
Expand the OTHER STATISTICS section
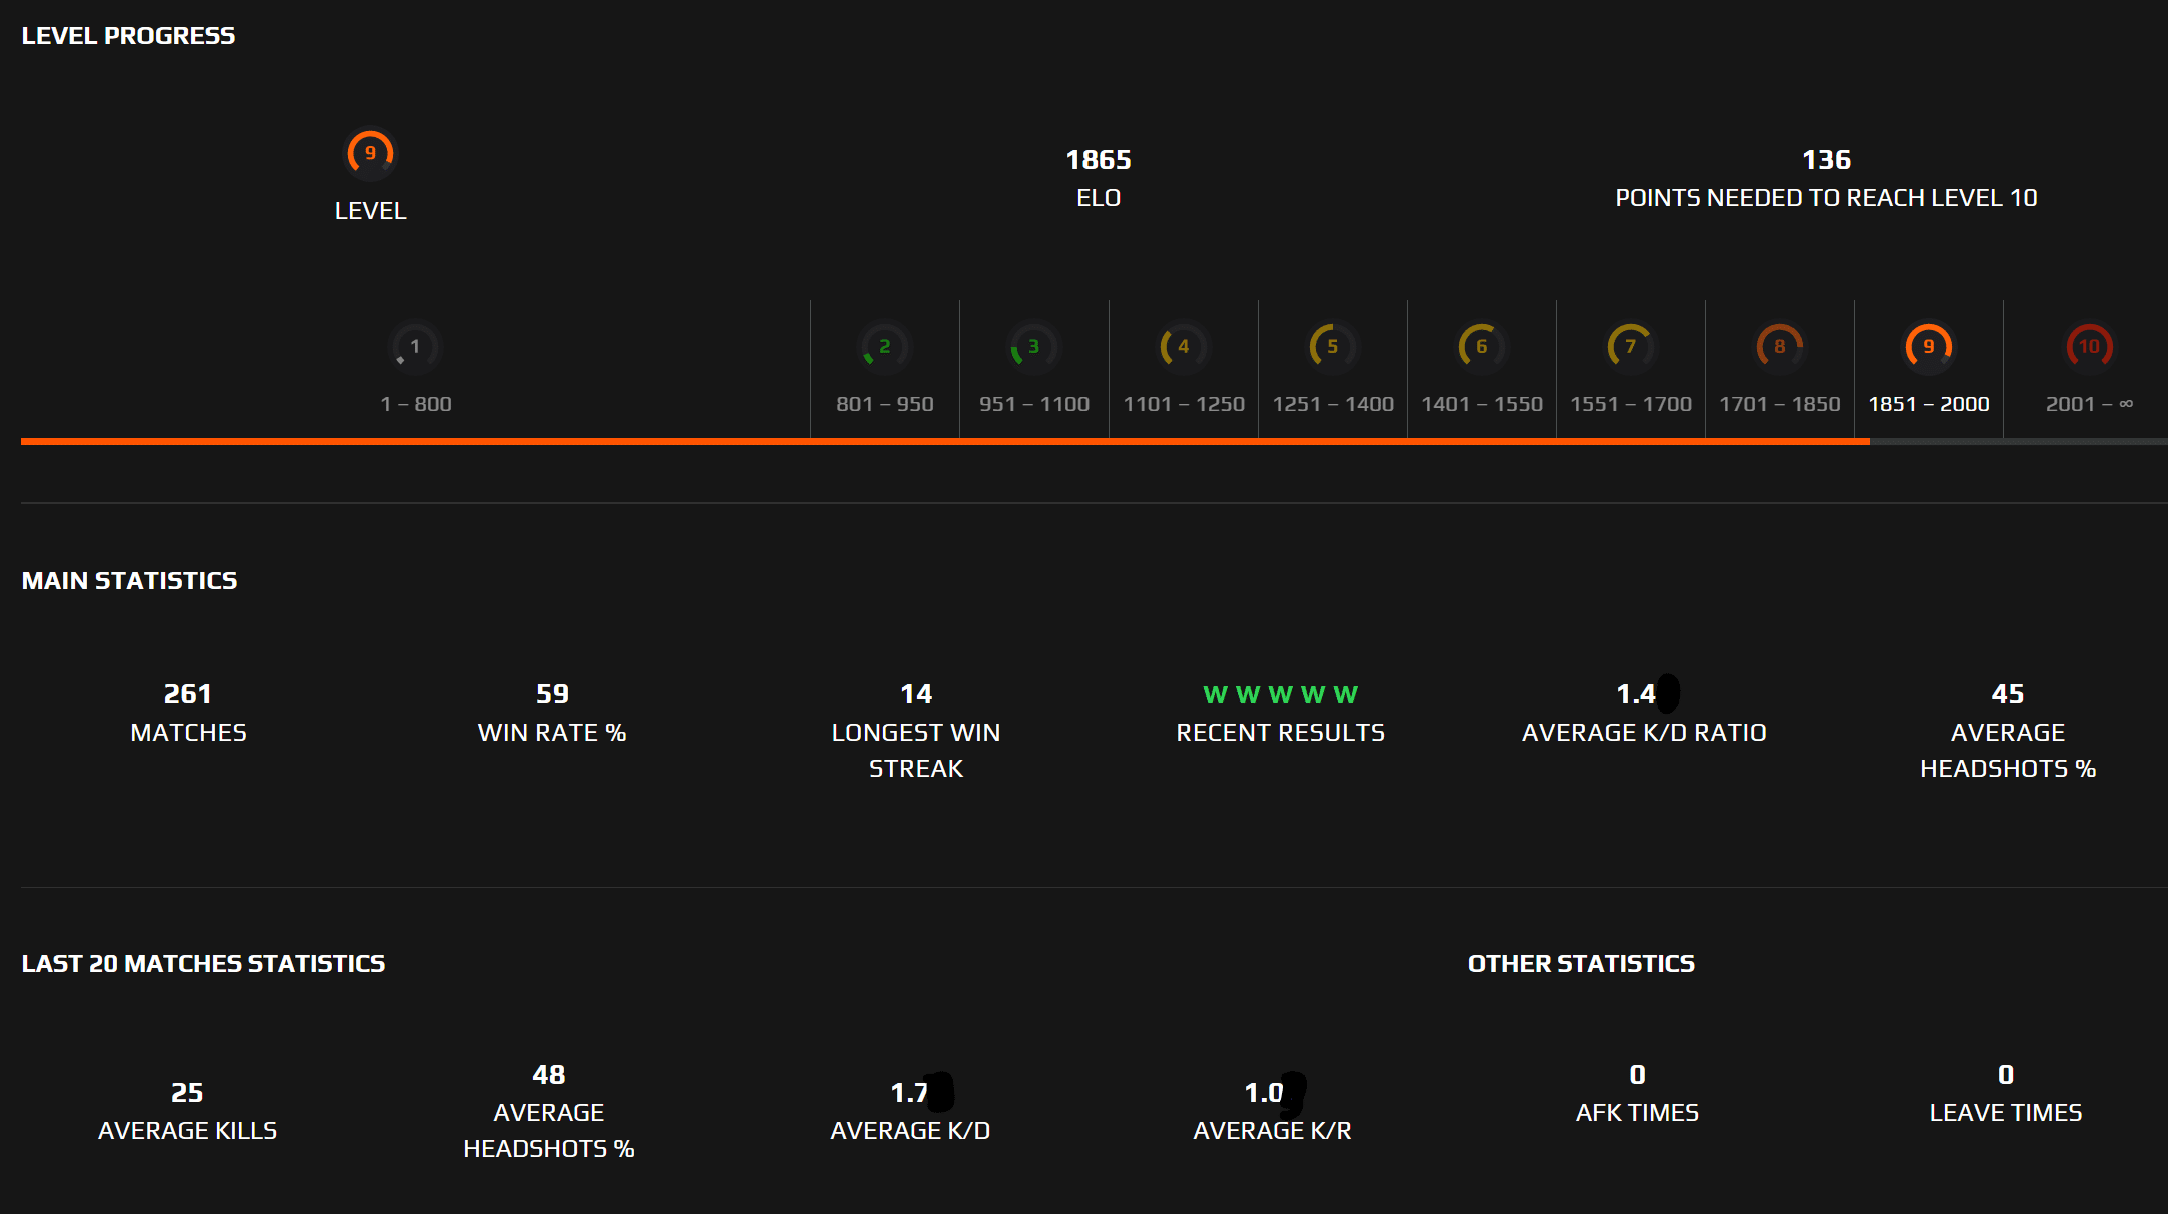click(1580, 963)
